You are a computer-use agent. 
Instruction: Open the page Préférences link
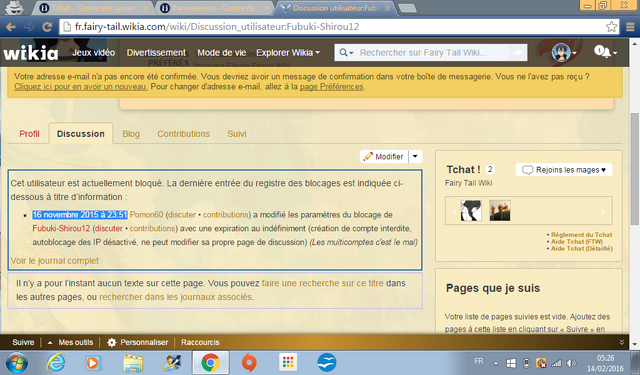331,87
